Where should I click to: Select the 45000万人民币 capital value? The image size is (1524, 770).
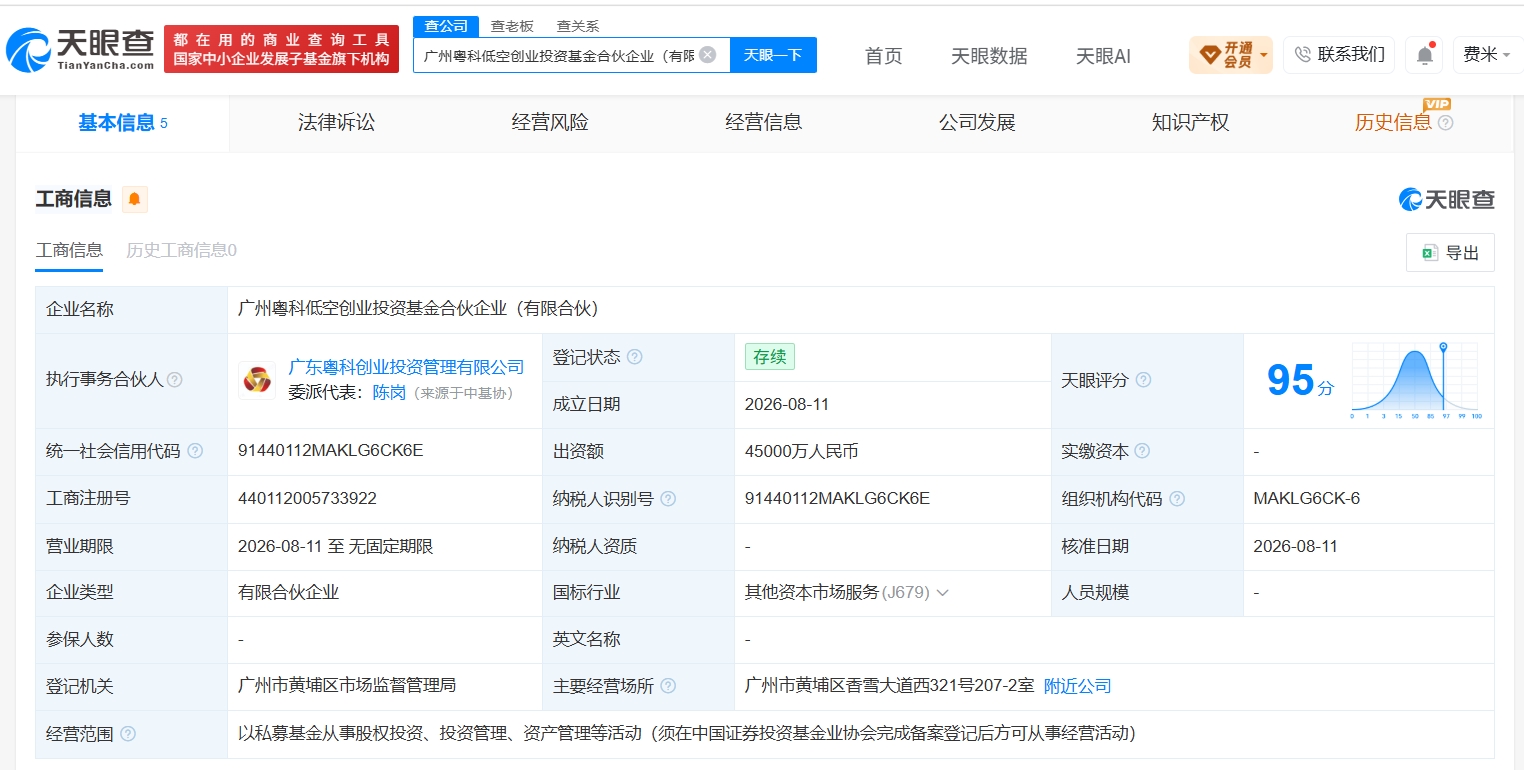(x=802, y=451)
